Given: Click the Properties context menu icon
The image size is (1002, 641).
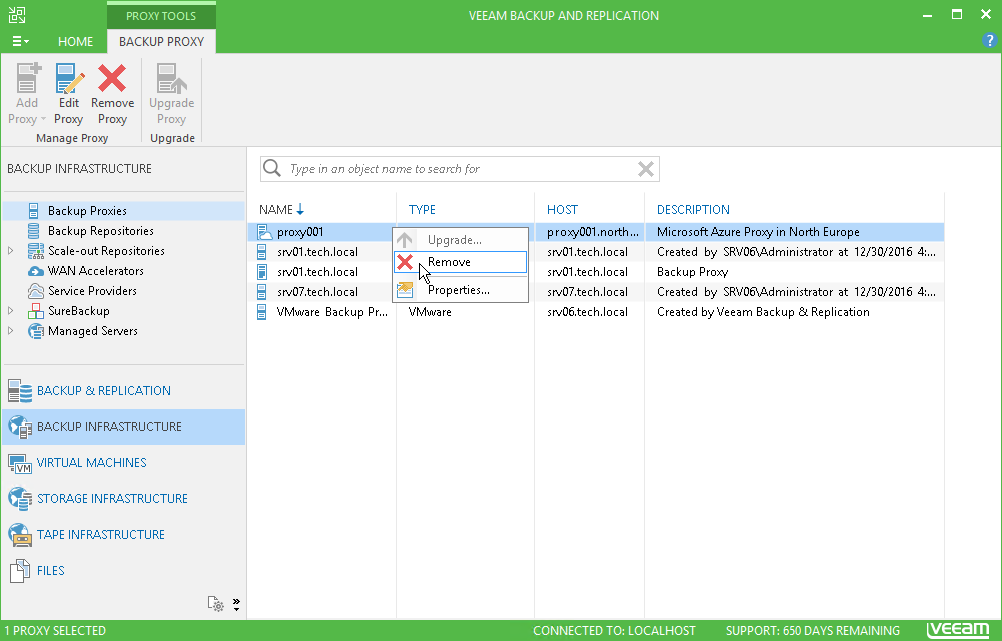Looking at the screenshot, I should pyautogui.click(x=405, y=290).
